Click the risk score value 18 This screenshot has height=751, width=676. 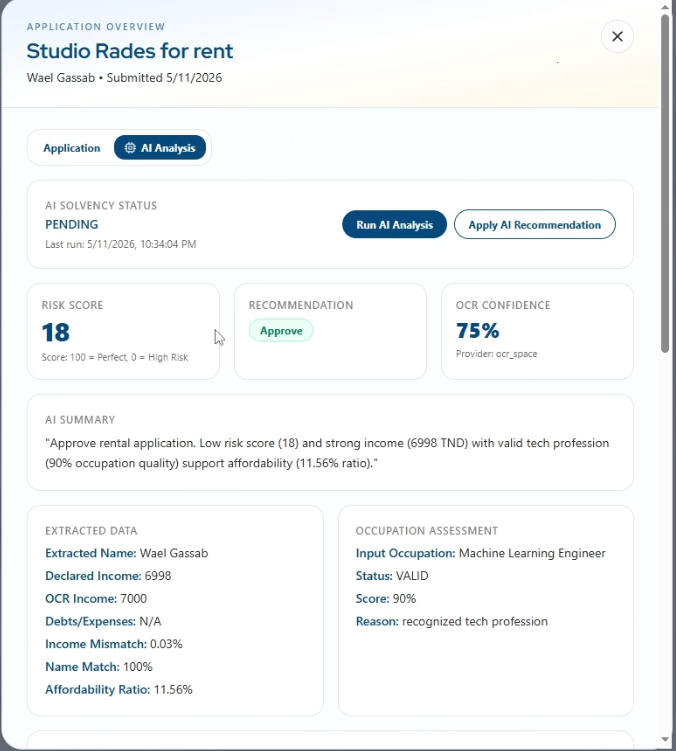(56, 332)
